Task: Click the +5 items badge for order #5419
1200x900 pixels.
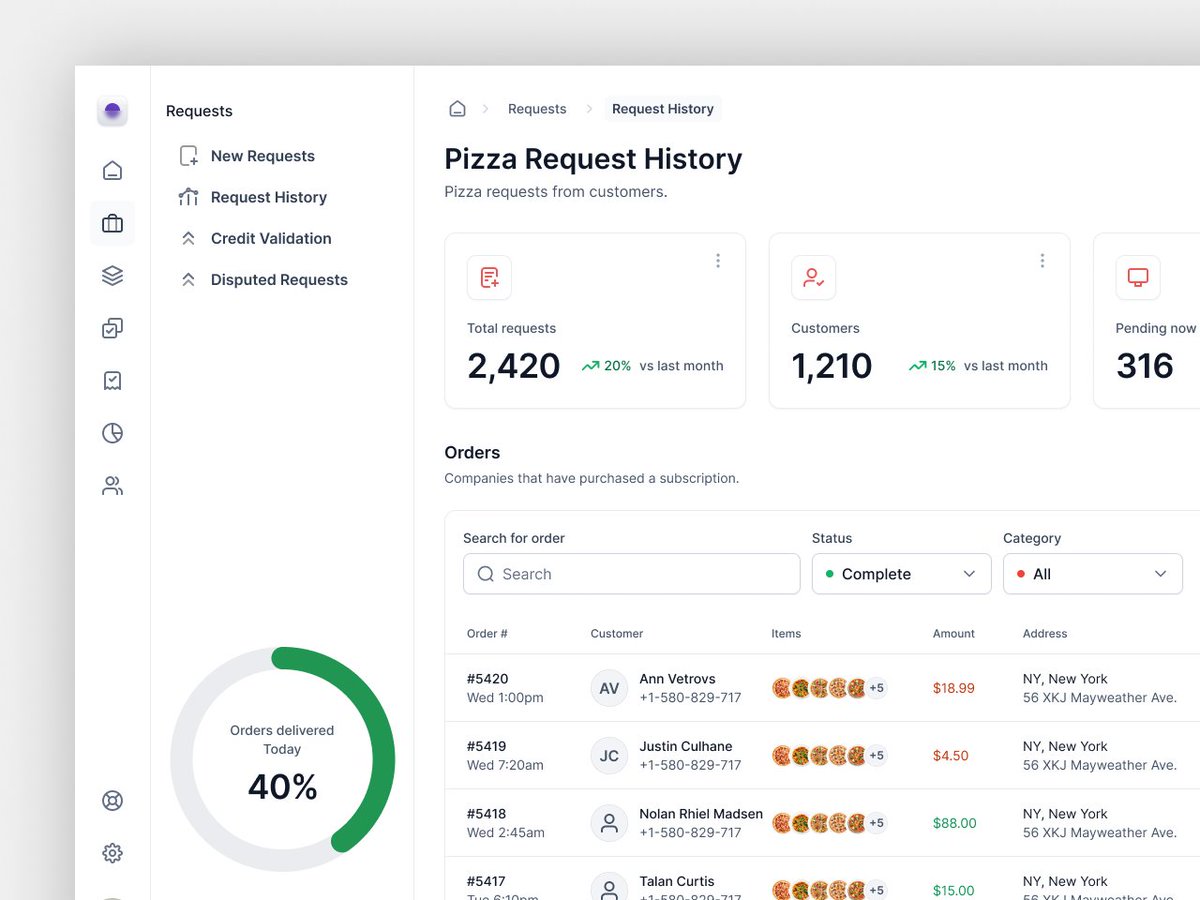Action: [x=876, y=756]
